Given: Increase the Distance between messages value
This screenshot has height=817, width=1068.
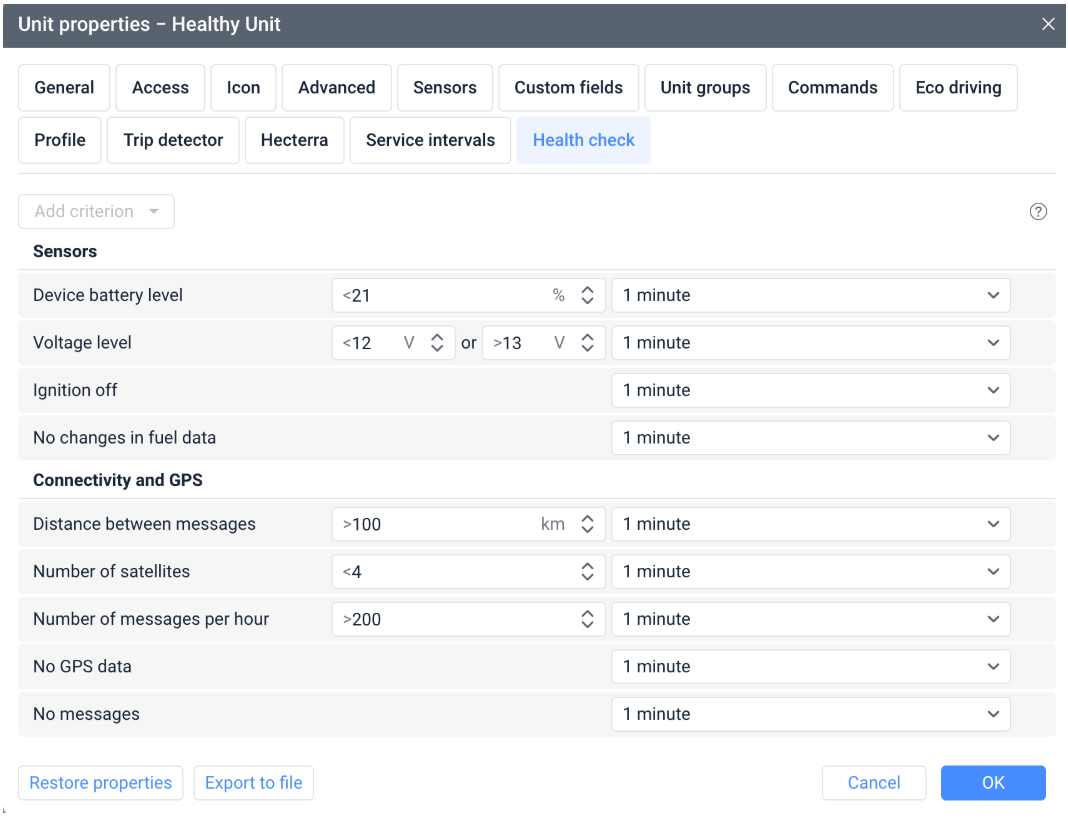Looking at the screenshot, I should point(588,518).
